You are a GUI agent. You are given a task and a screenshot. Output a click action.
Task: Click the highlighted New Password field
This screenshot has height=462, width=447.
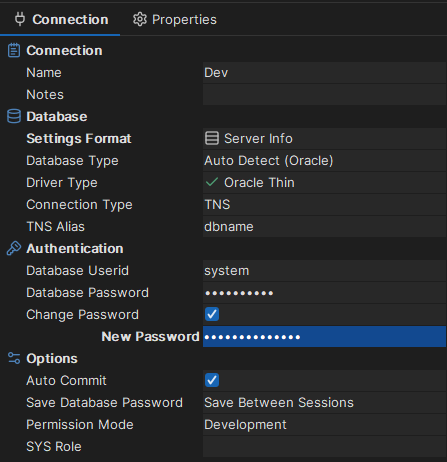324,336
